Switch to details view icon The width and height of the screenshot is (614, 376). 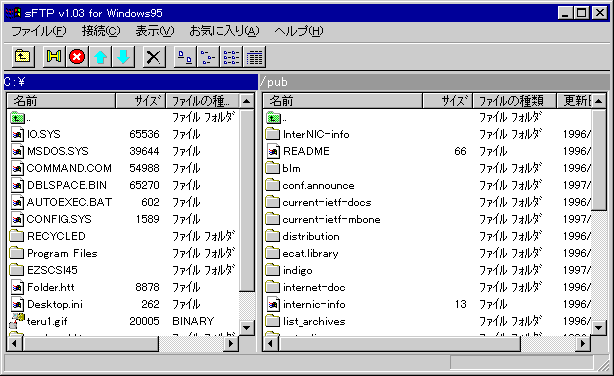[x=255, y=57]
